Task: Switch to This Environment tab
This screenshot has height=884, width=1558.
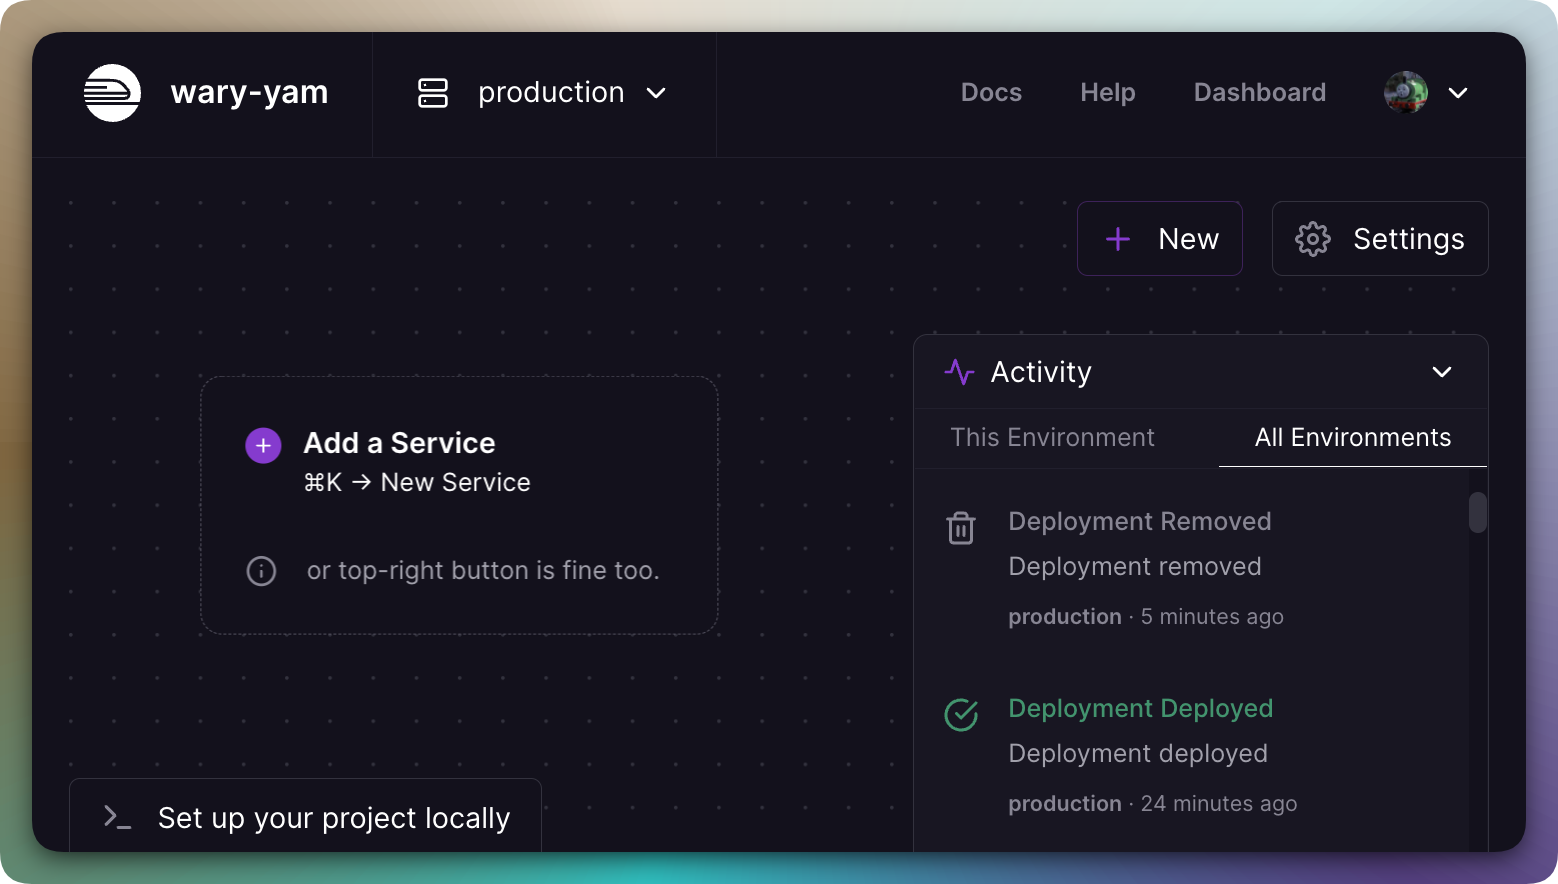Action: (x=1052, y=438)
